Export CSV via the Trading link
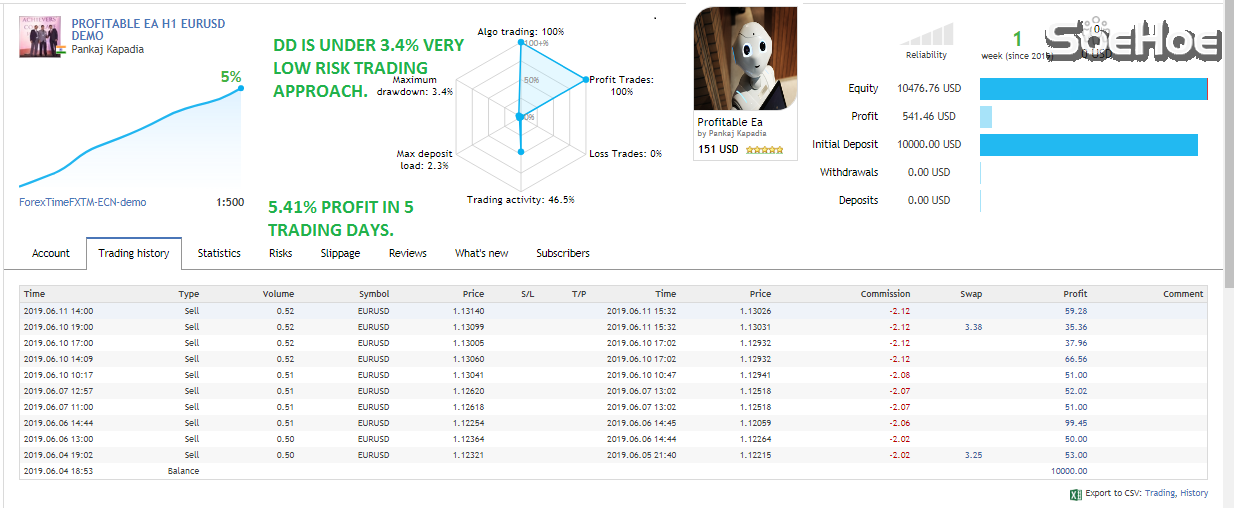 1160,493
